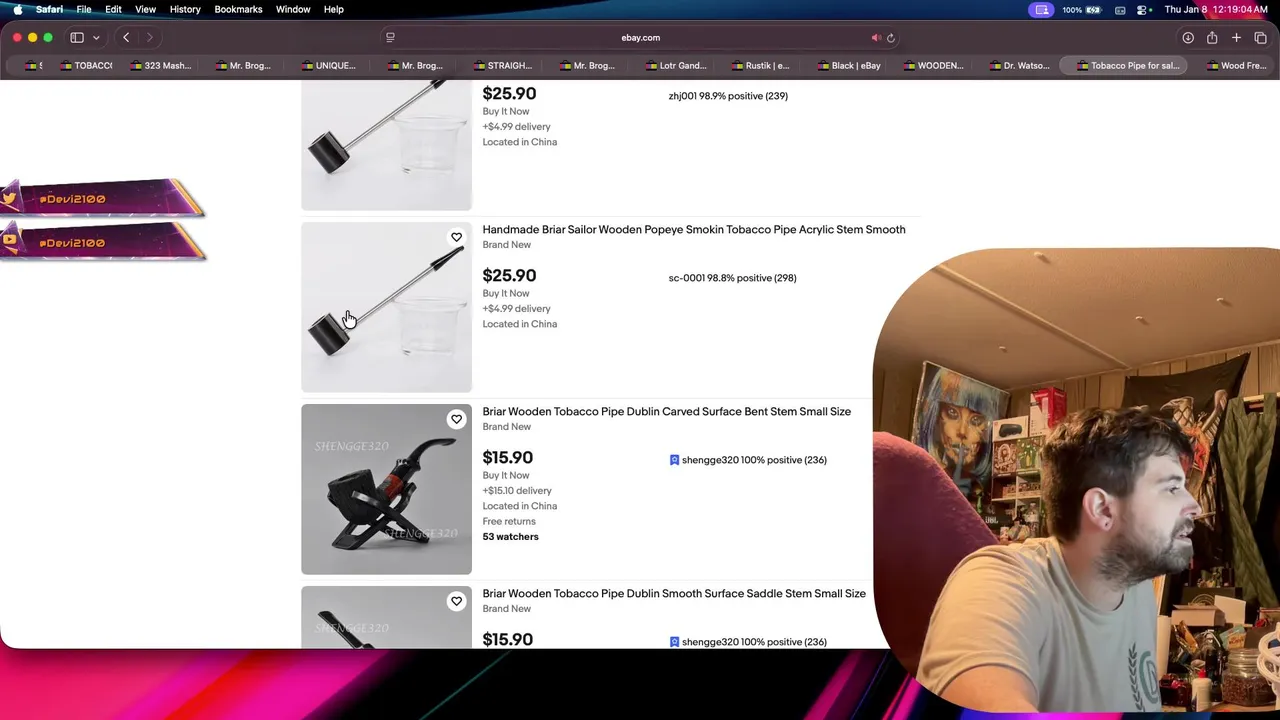Add a new tab with plus button
The height and width of the screenshot is (720, 1280).
[1236, 38]
